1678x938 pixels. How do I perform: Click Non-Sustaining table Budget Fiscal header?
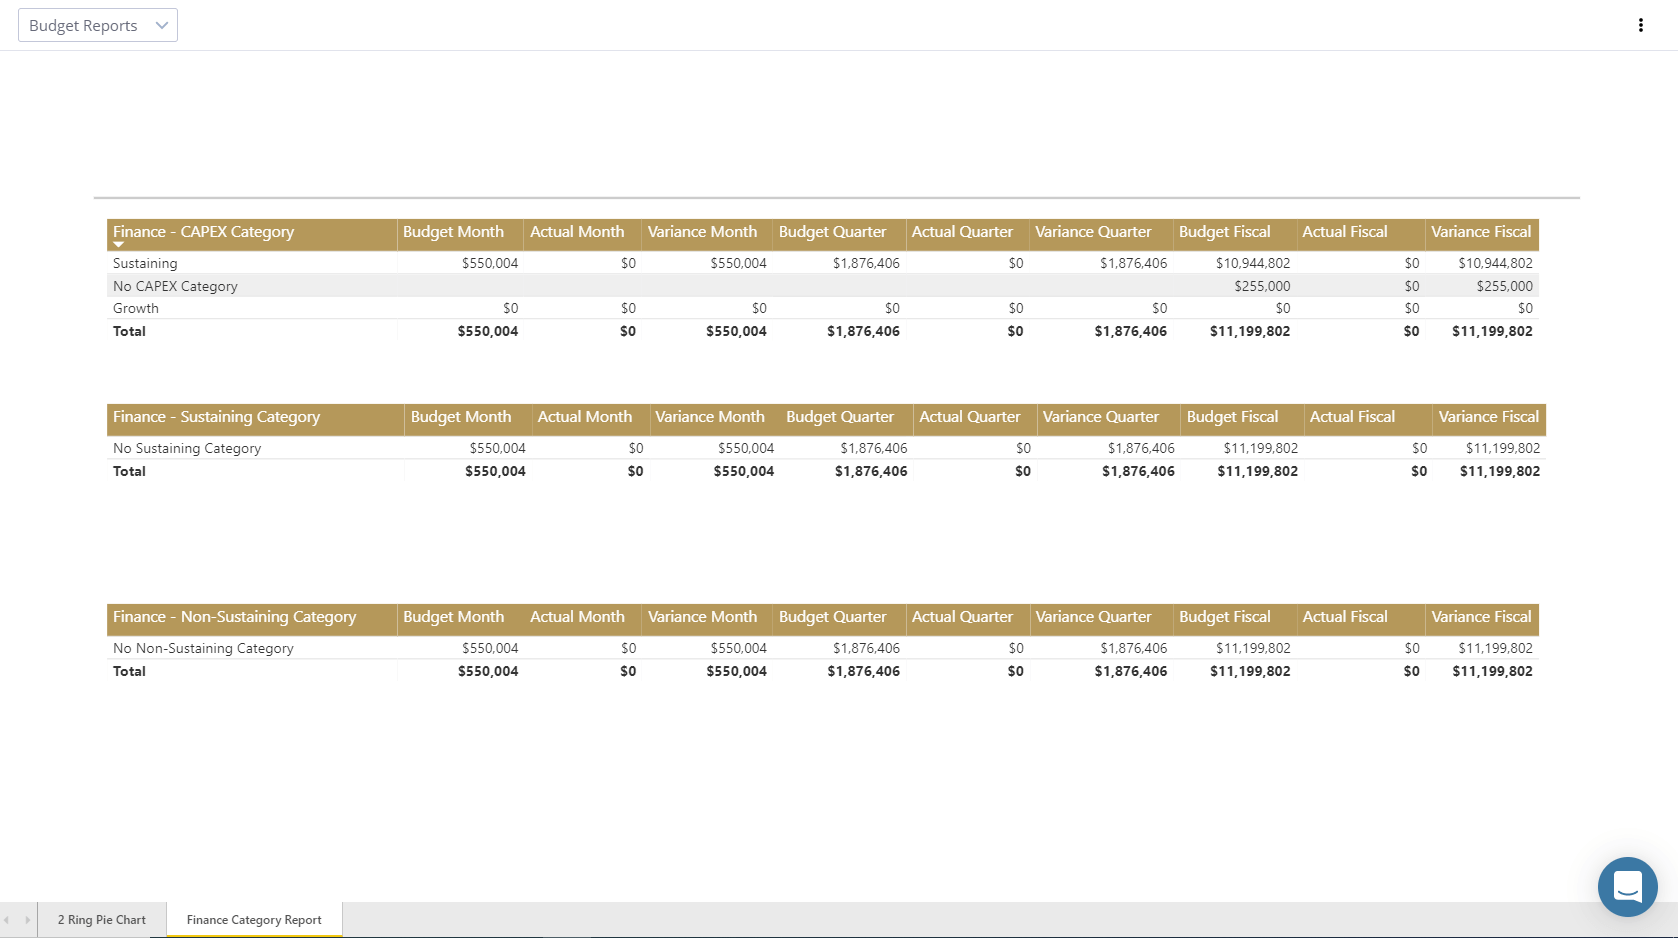pyautogui.click(x=1224, y=617)
